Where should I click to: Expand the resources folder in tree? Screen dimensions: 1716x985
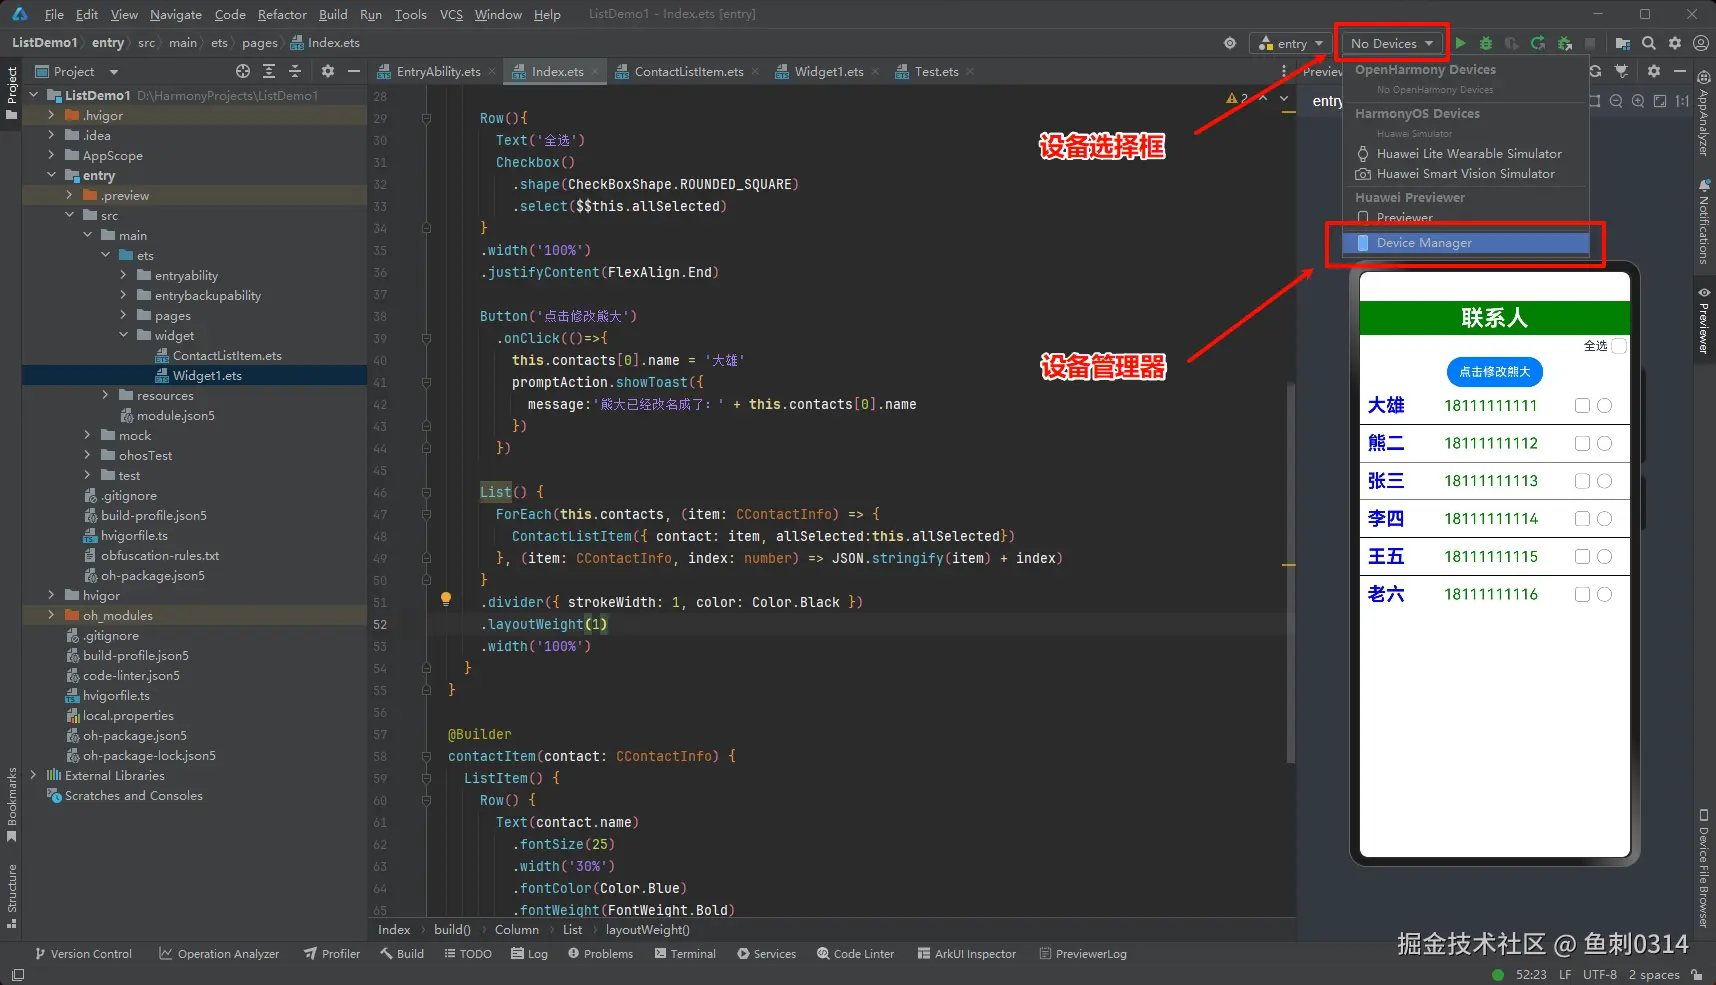tap(106, 396)
